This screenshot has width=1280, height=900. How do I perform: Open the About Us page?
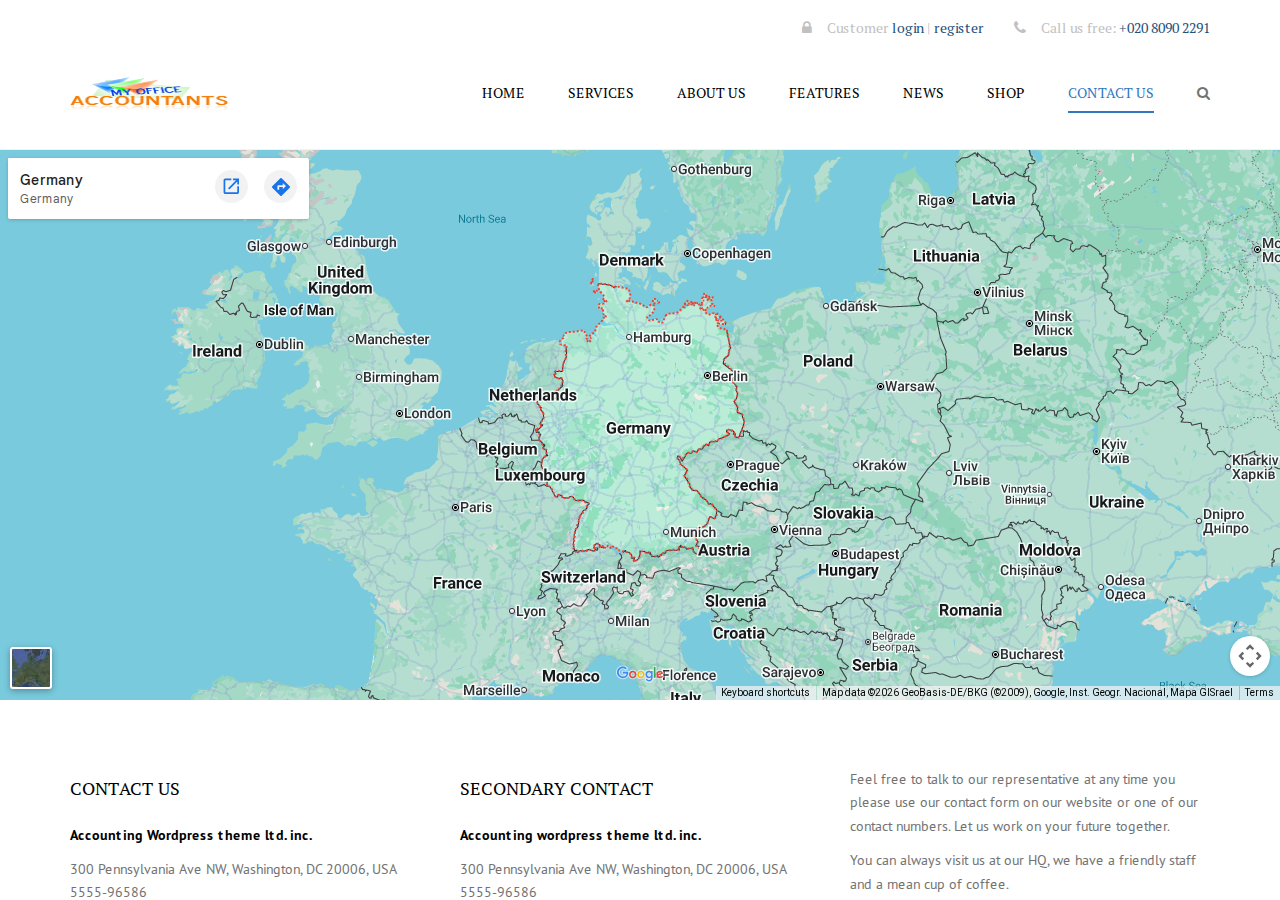click(711, 93)
